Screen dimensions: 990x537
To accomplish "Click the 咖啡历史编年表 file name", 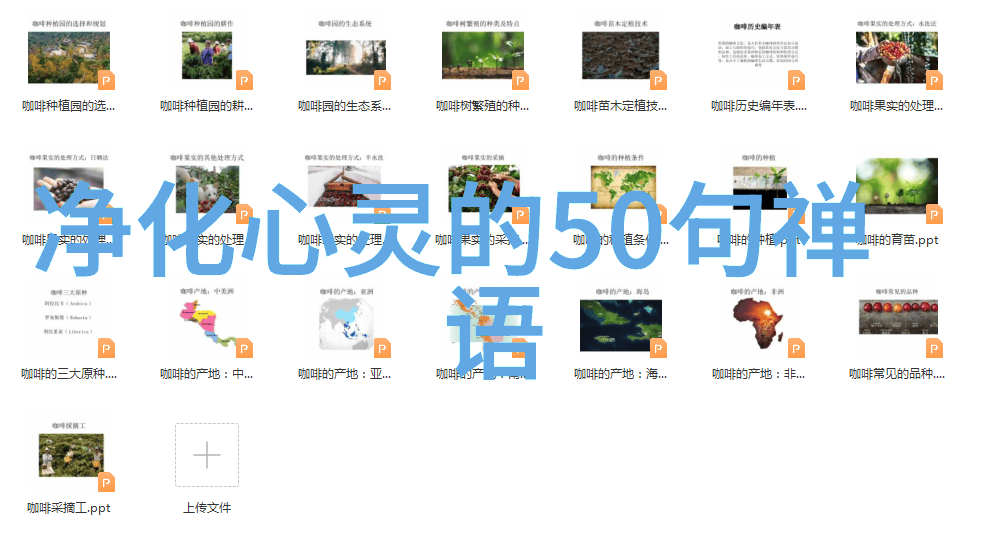I will coord(759,106).
